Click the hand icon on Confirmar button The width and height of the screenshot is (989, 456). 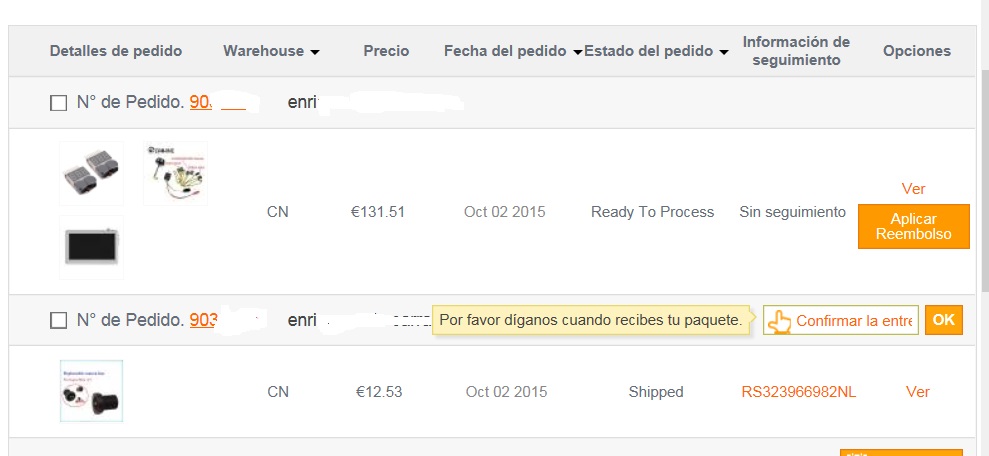[x=779, y=321]
